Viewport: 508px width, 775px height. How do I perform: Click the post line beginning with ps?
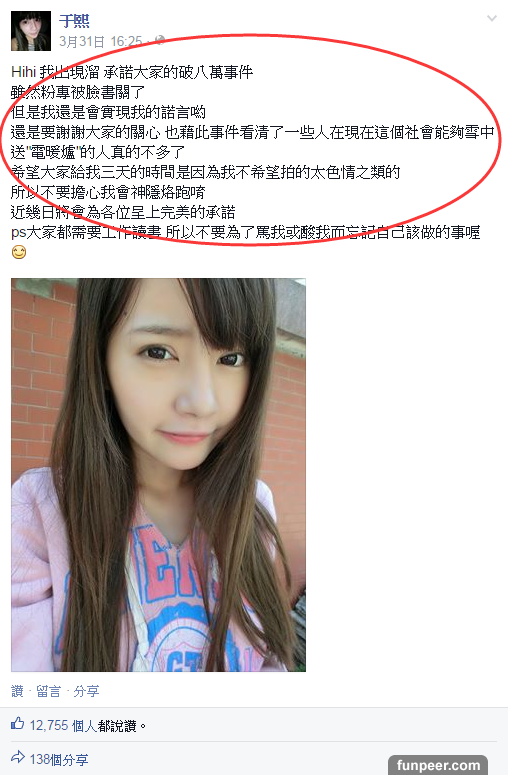pos(246,232)
